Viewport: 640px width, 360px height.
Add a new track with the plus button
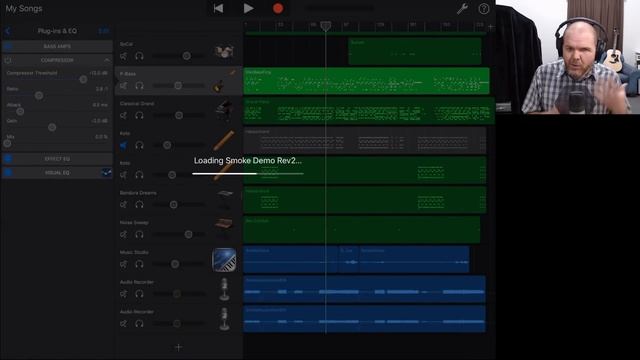click(178, 347)
